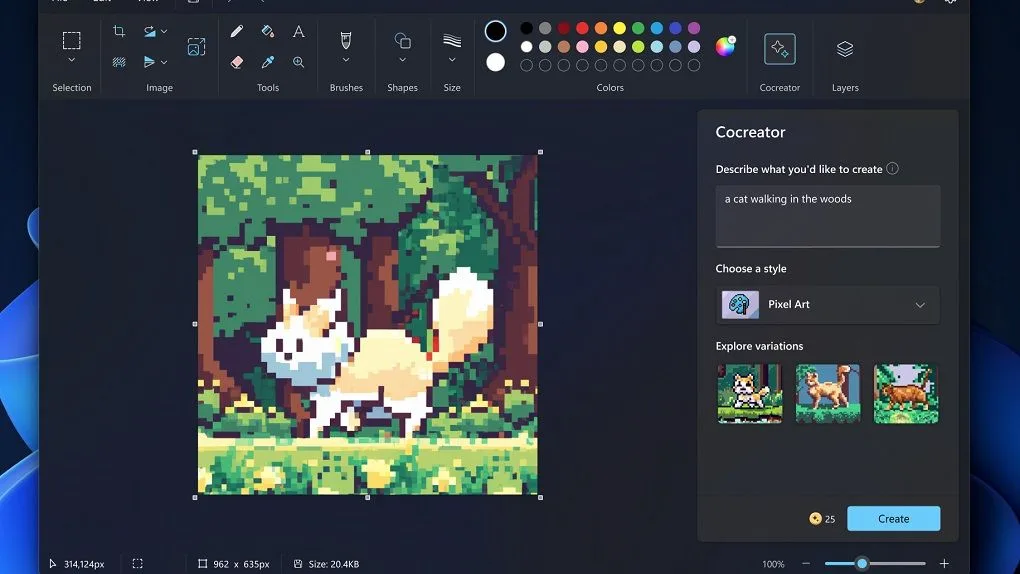Choose the third variation with the brown cat
This screenshot has width=1020, height=574.
[906, 394]
